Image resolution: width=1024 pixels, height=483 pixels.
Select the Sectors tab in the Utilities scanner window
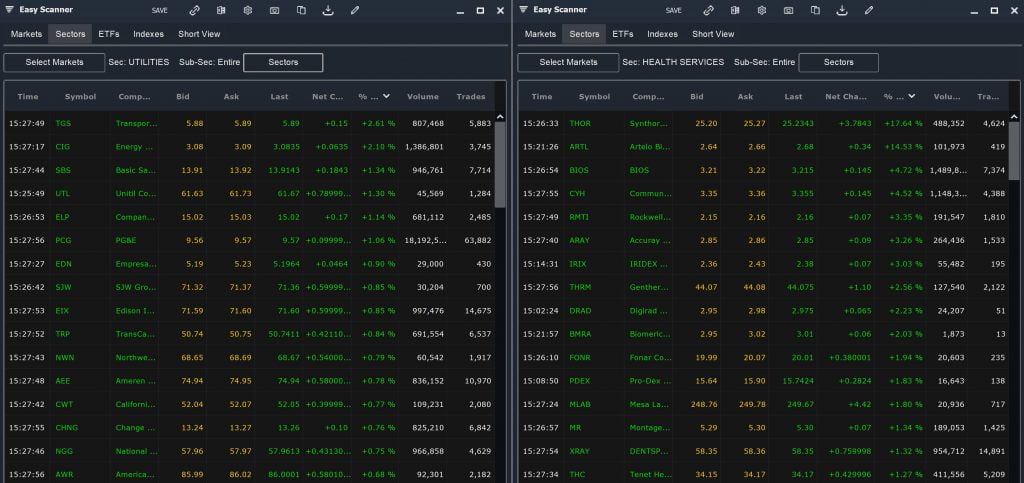pos(70,34)
